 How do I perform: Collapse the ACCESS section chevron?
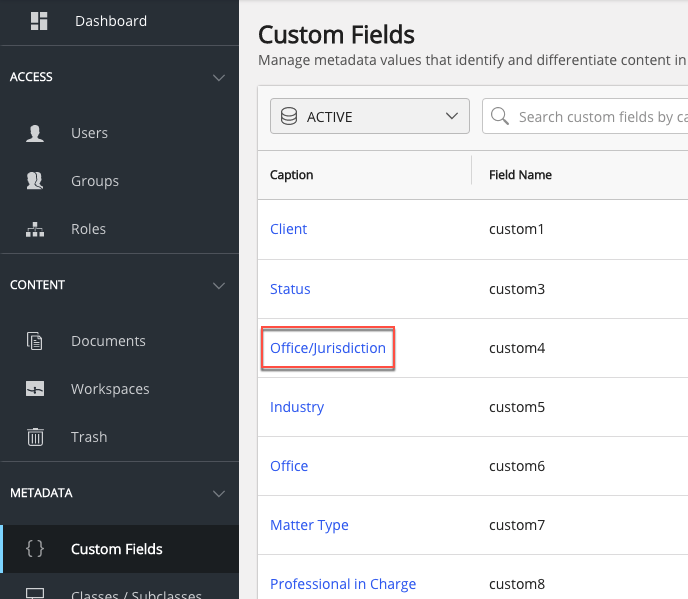click(x=220, y=77)
